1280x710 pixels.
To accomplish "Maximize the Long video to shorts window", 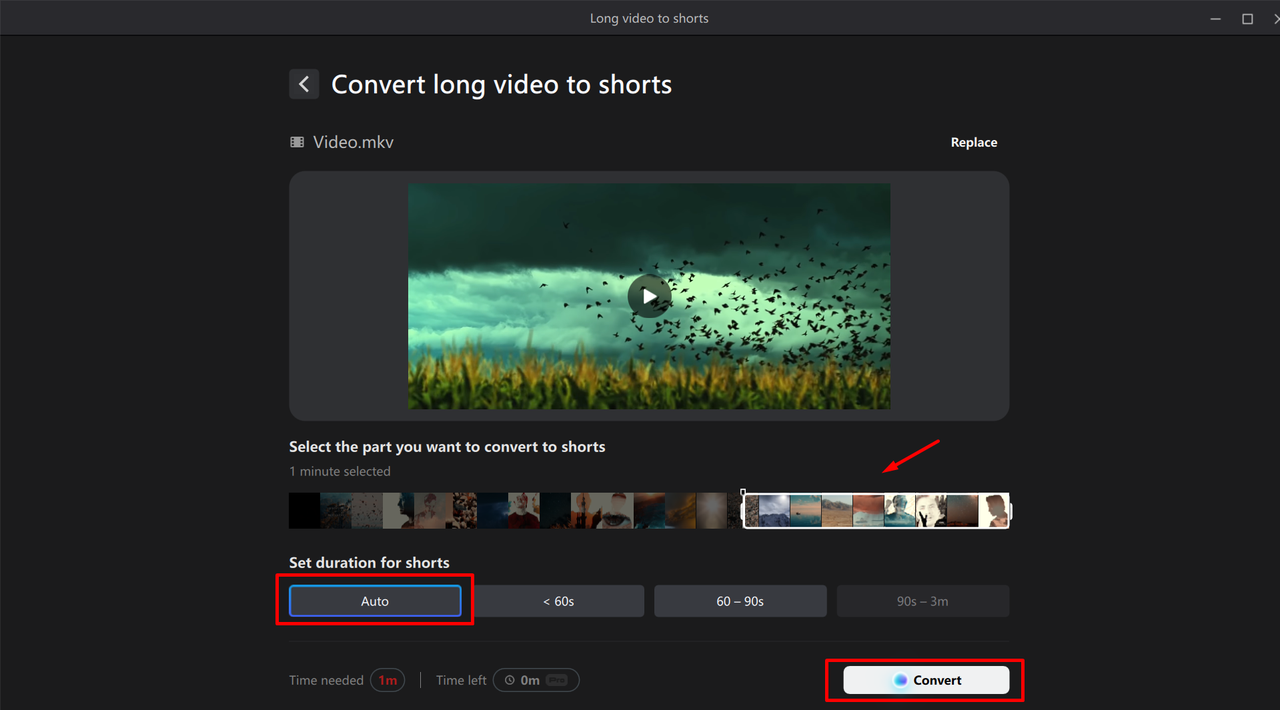I will pyautogui.click(x=1247, y=19).
